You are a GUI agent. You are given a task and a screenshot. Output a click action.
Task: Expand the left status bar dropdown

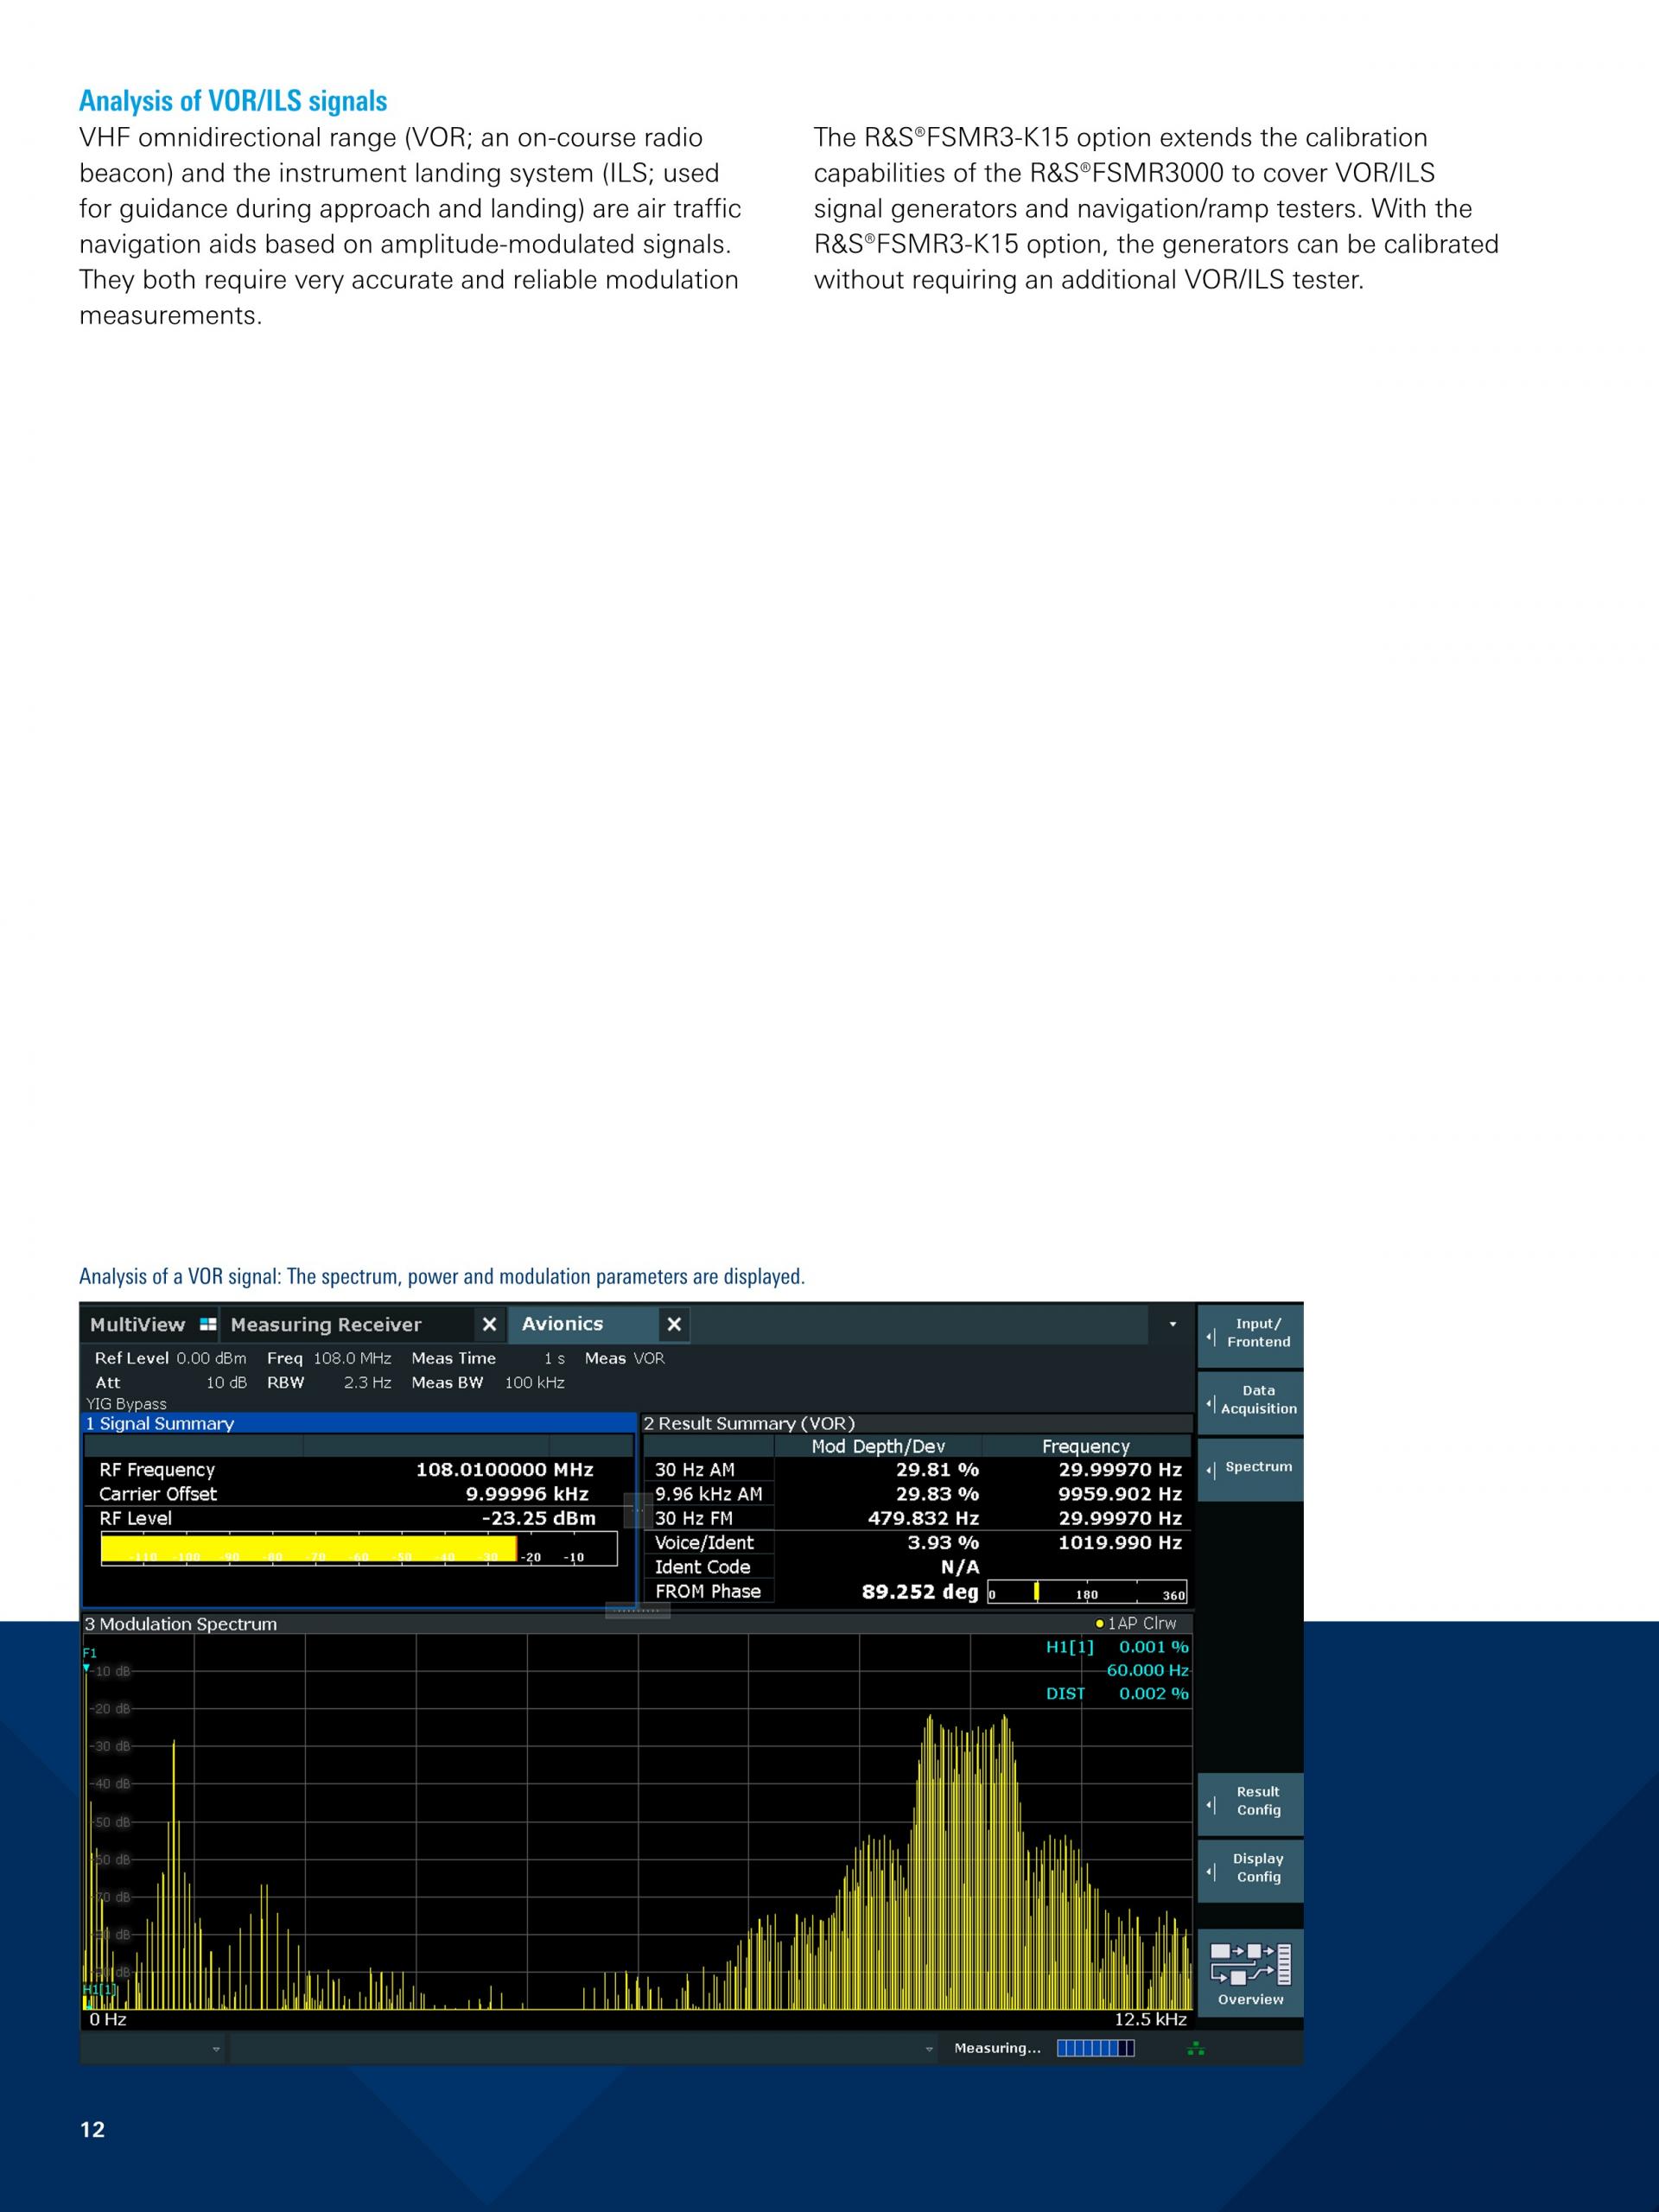pyautogui.click(x=216, y=2049)
